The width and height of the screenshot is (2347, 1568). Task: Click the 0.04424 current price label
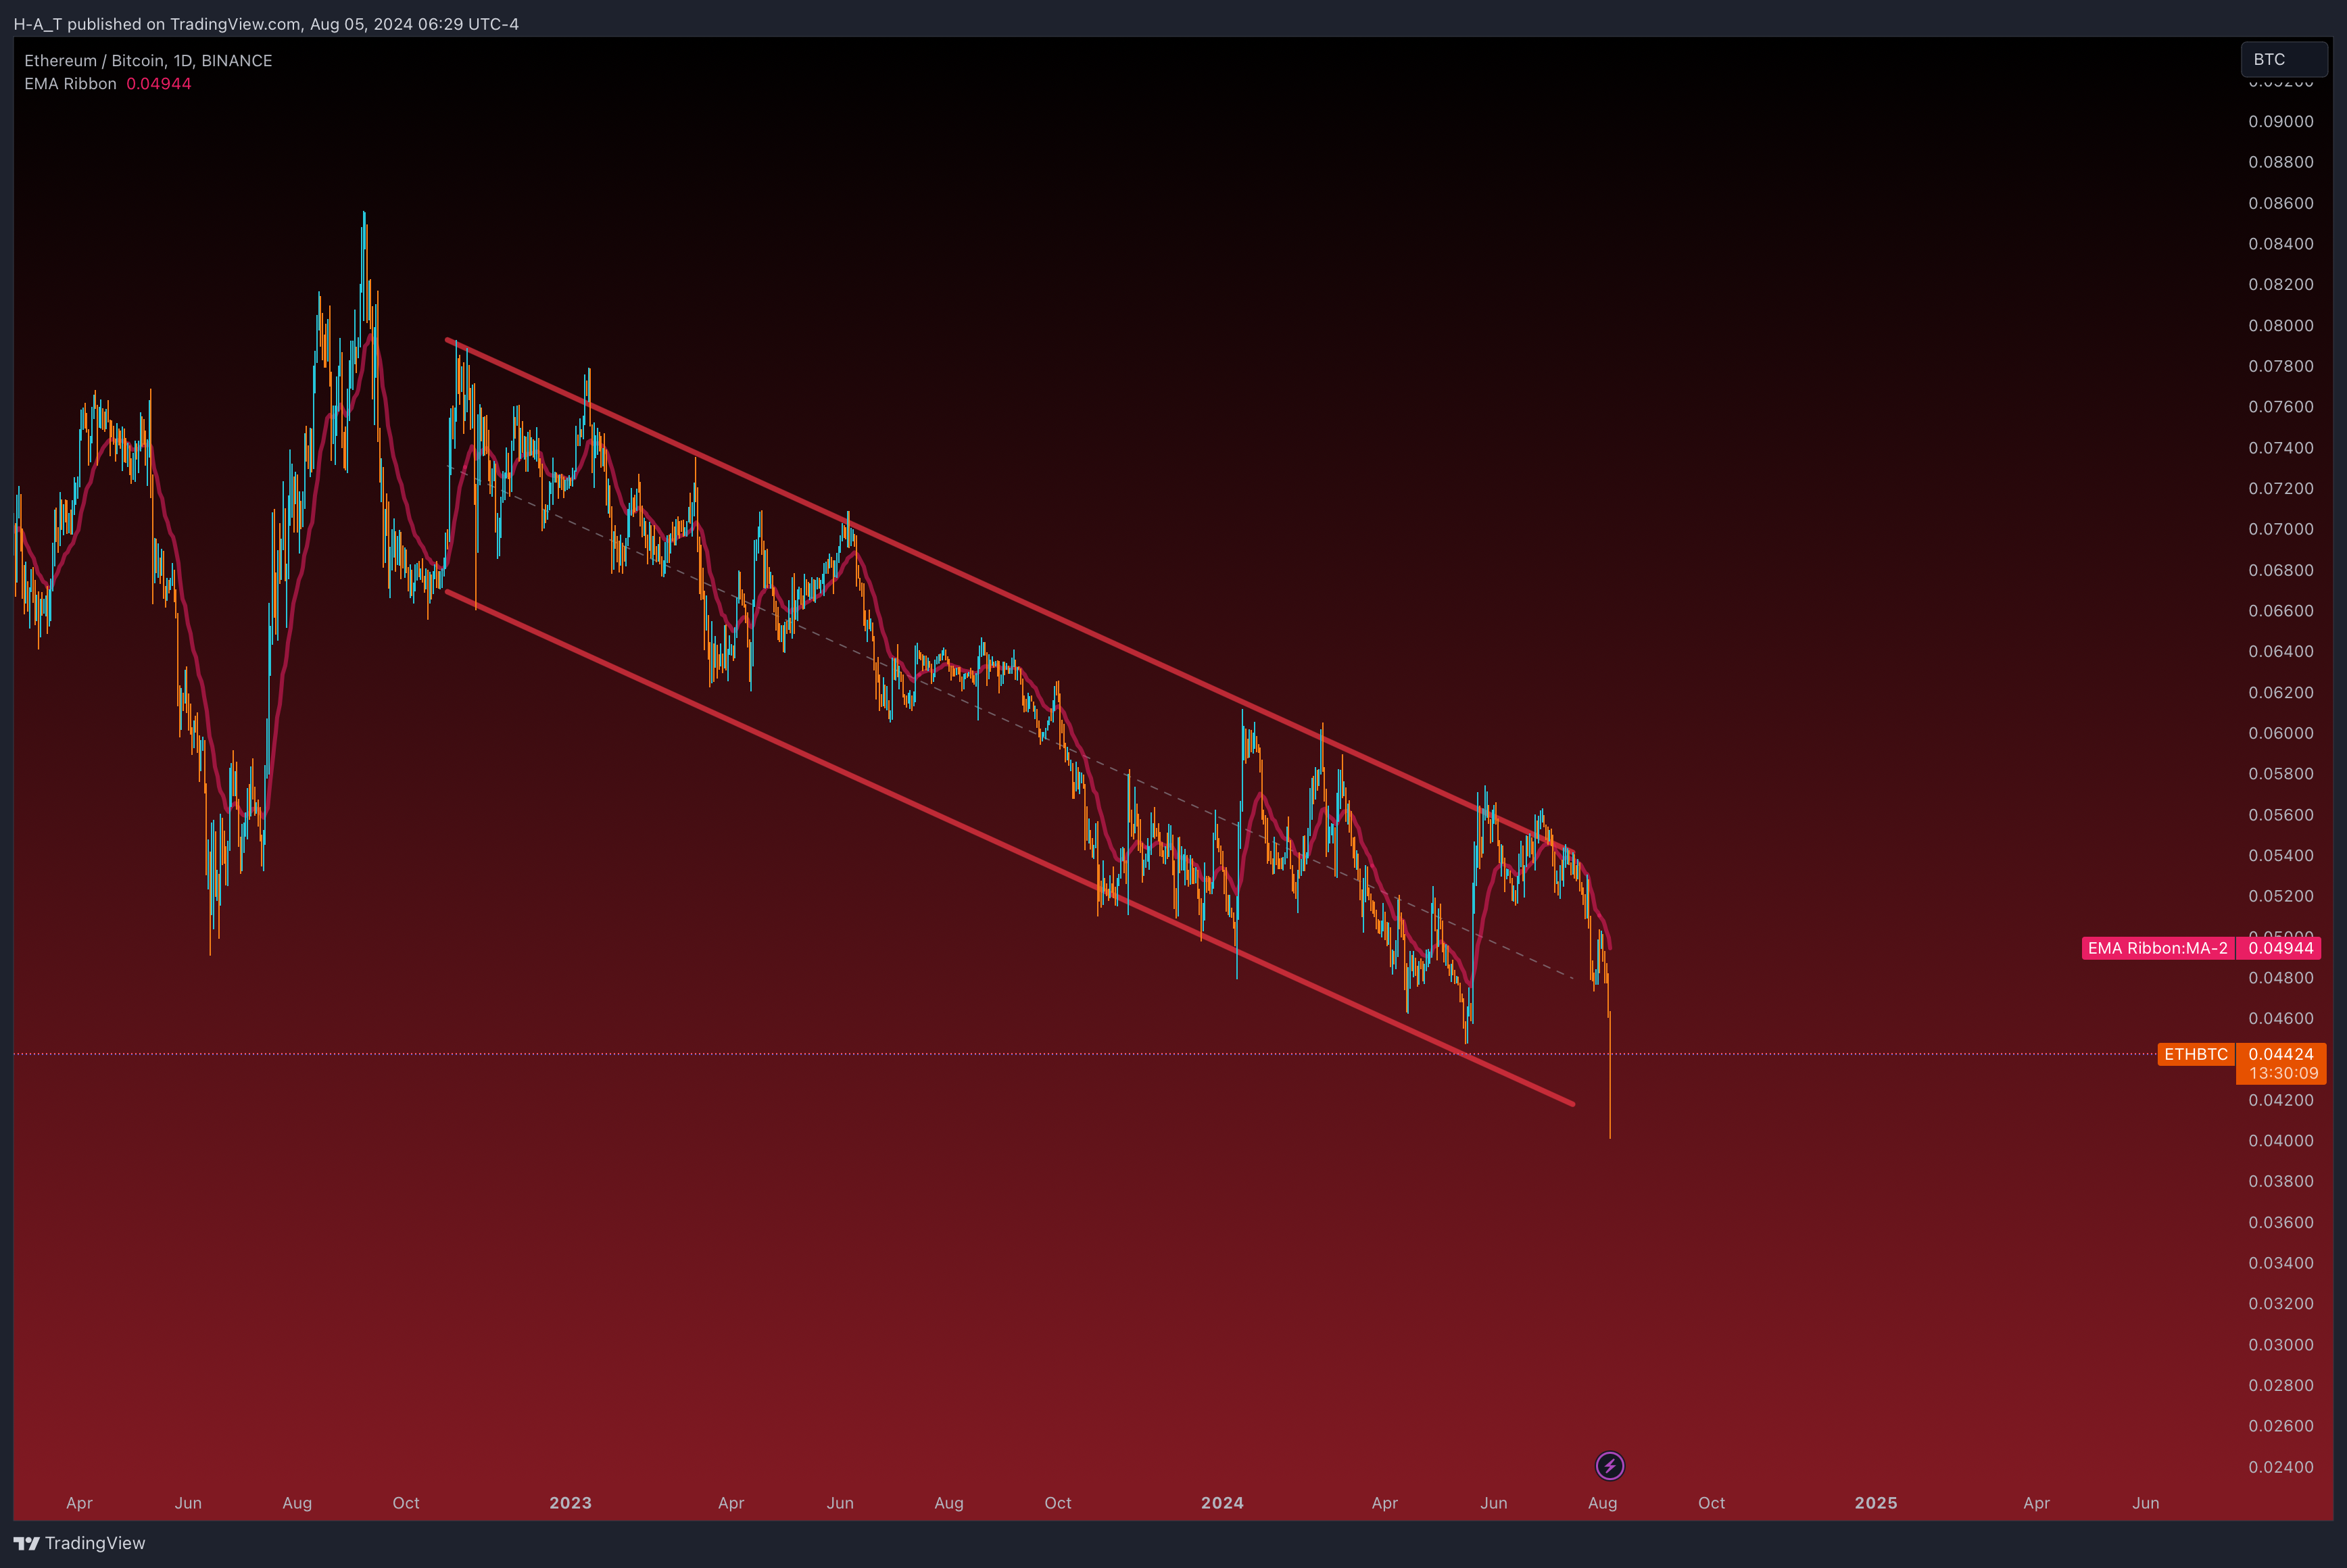2281,1054
